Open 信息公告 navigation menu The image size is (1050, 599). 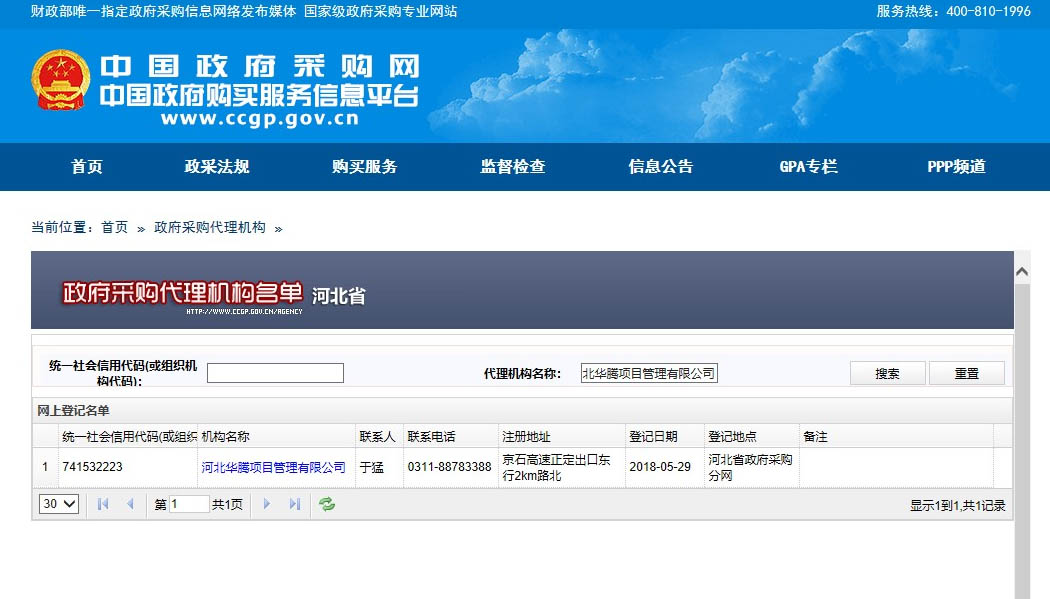(x=661, y=167)
